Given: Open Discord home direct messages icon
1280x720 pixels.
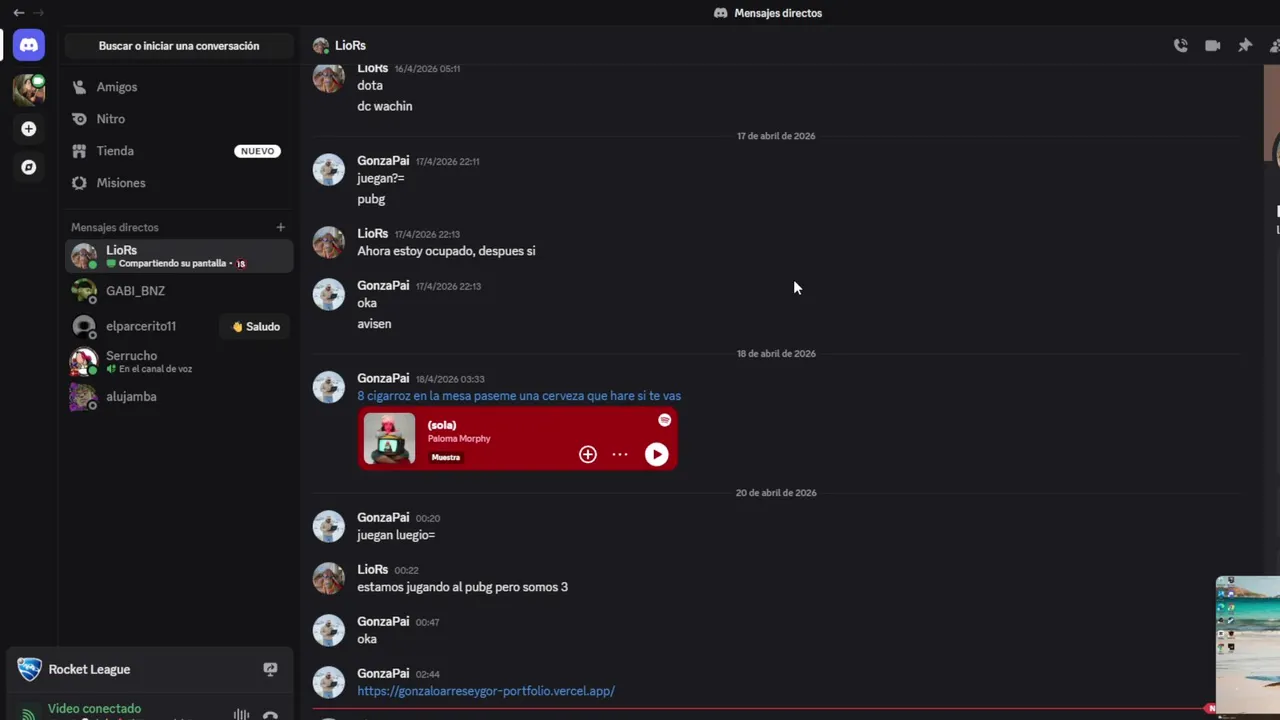Looking at the screenshot, I should 29,45.
